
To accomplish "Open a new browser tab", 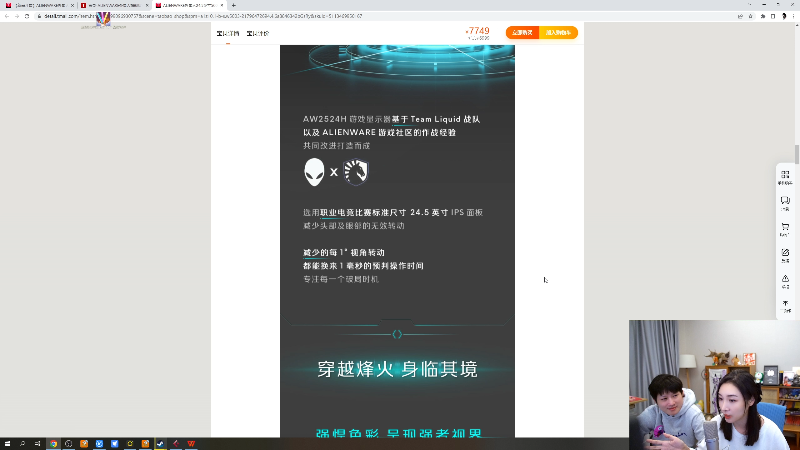I will [234, 5].
